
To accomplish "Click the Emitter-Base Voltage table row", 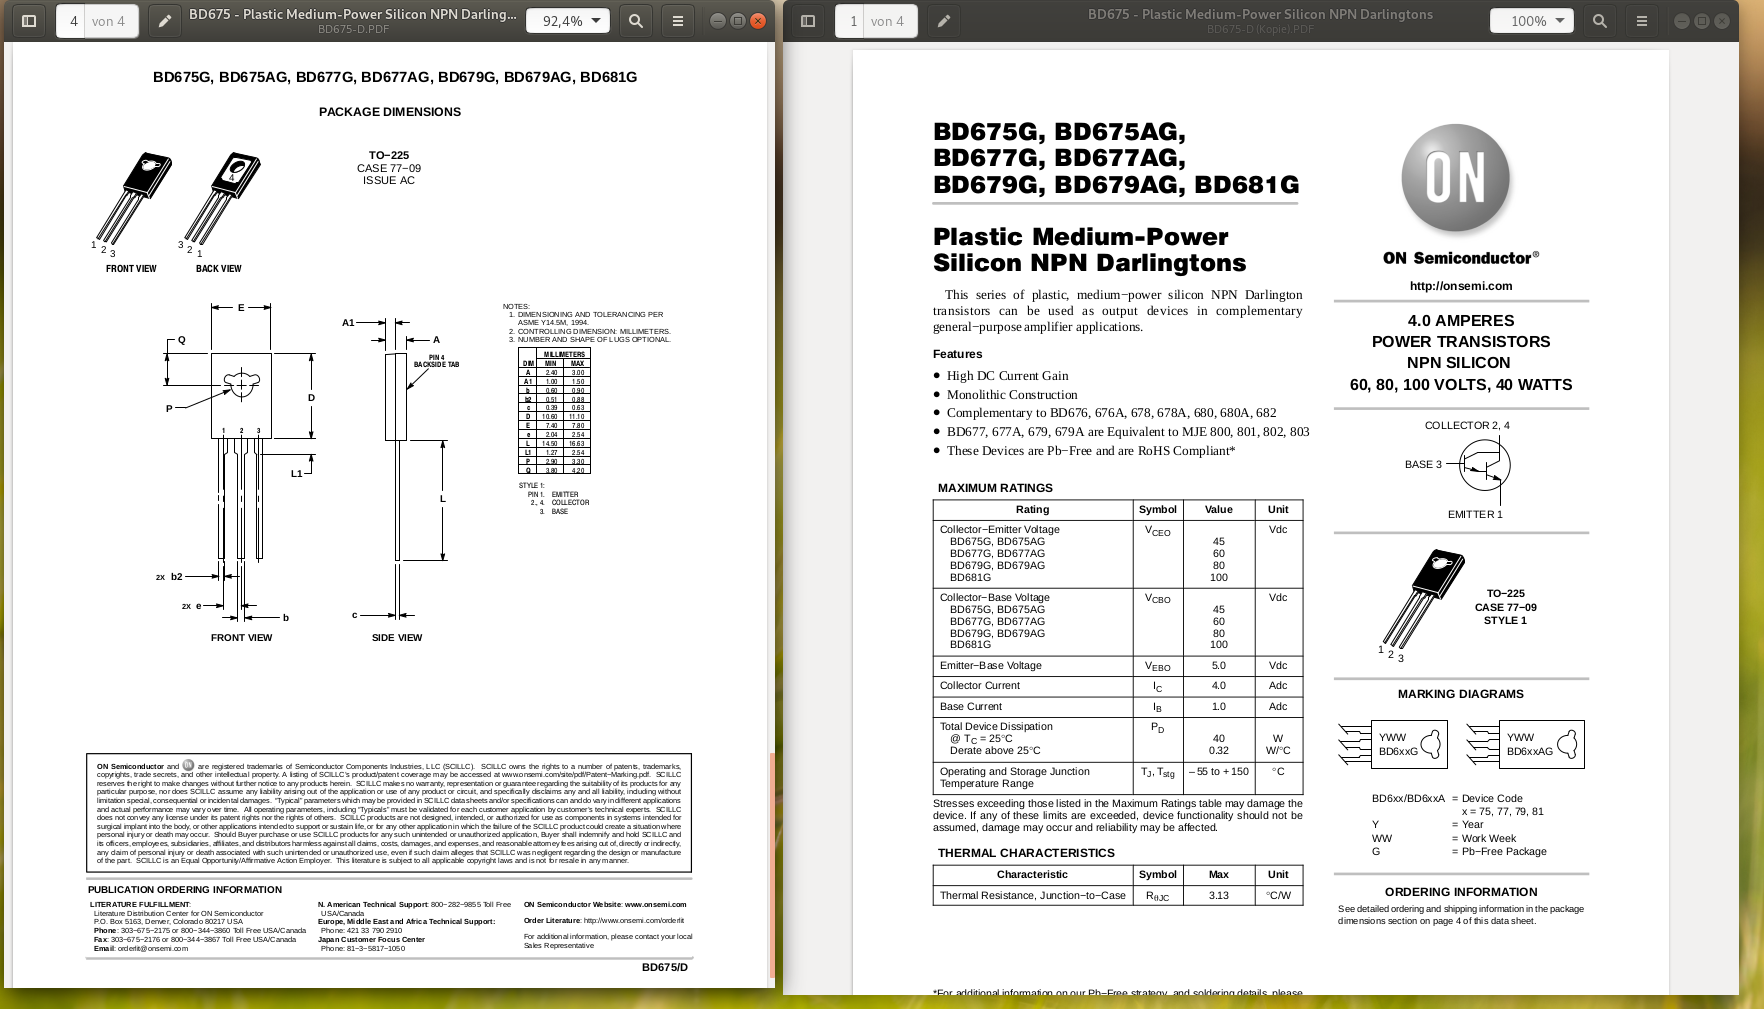I will (1117, 666).
